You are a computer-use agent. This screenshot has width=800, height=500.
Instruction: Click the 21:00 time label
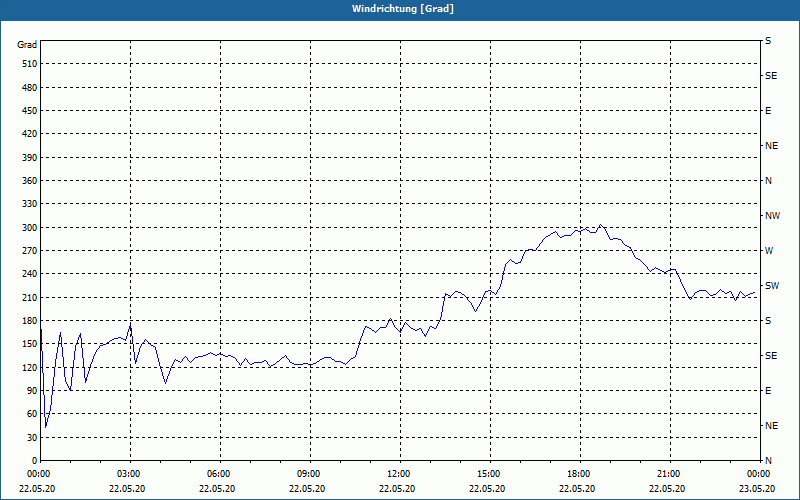[668, 474]
